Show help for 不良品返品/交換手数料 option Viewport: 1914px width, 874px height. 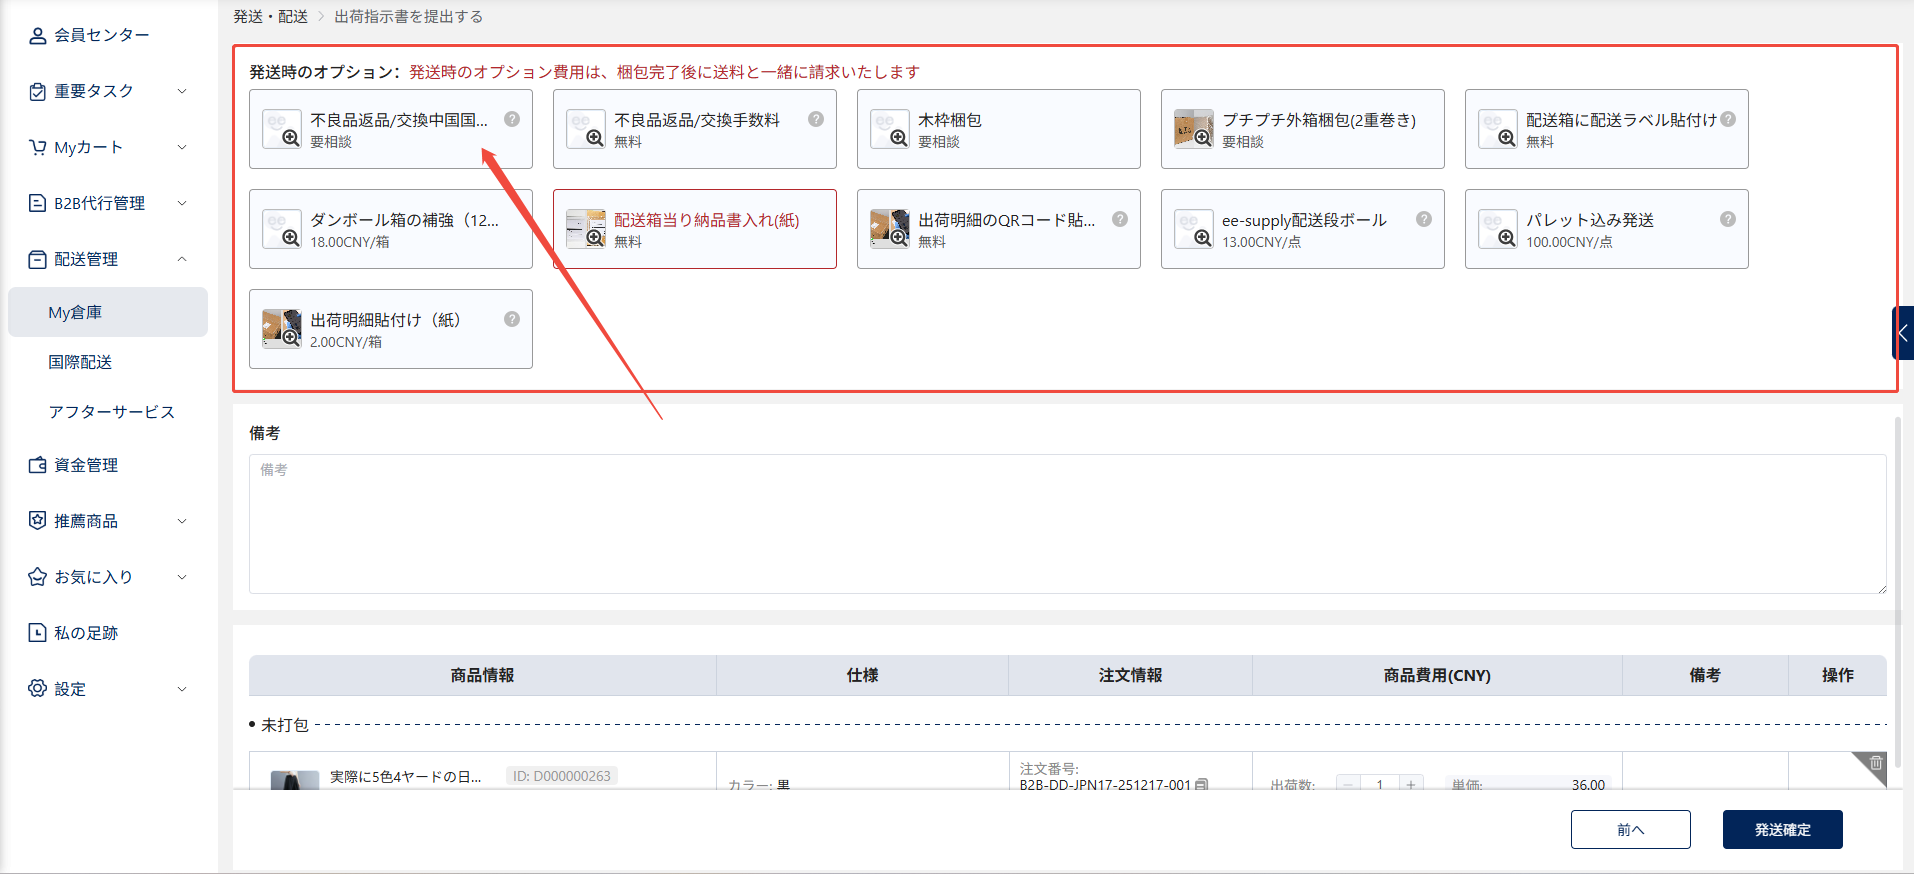(x=816, y=119)
